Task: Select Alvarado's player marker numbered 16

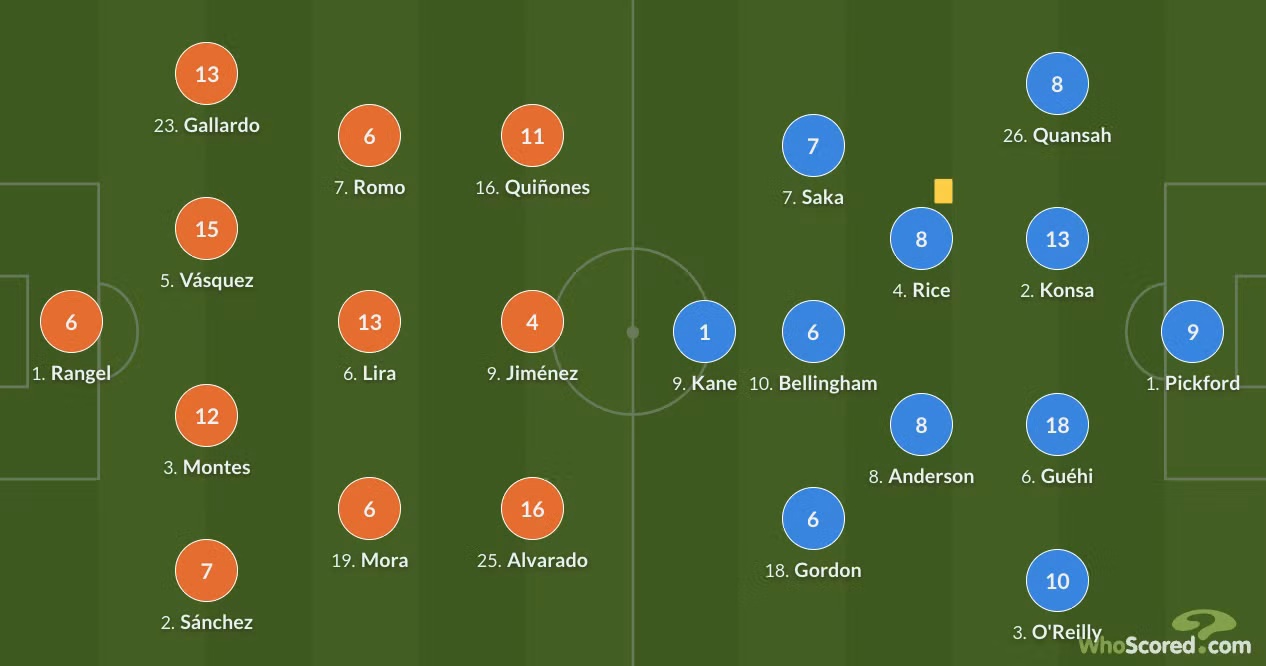Action: (x=532, y=509)
